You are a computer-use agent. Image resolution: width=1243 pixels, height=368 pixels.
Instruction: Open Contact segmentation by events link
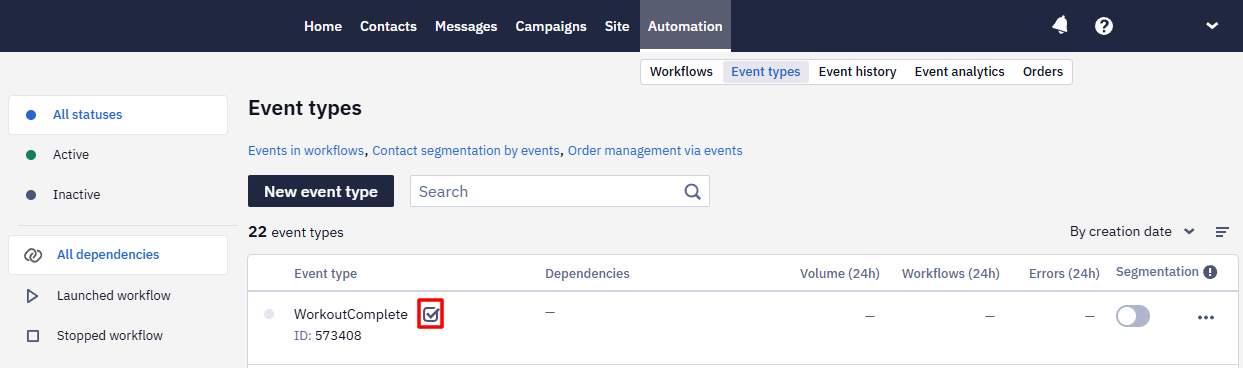pyautogui.click(x=466, y=151)
